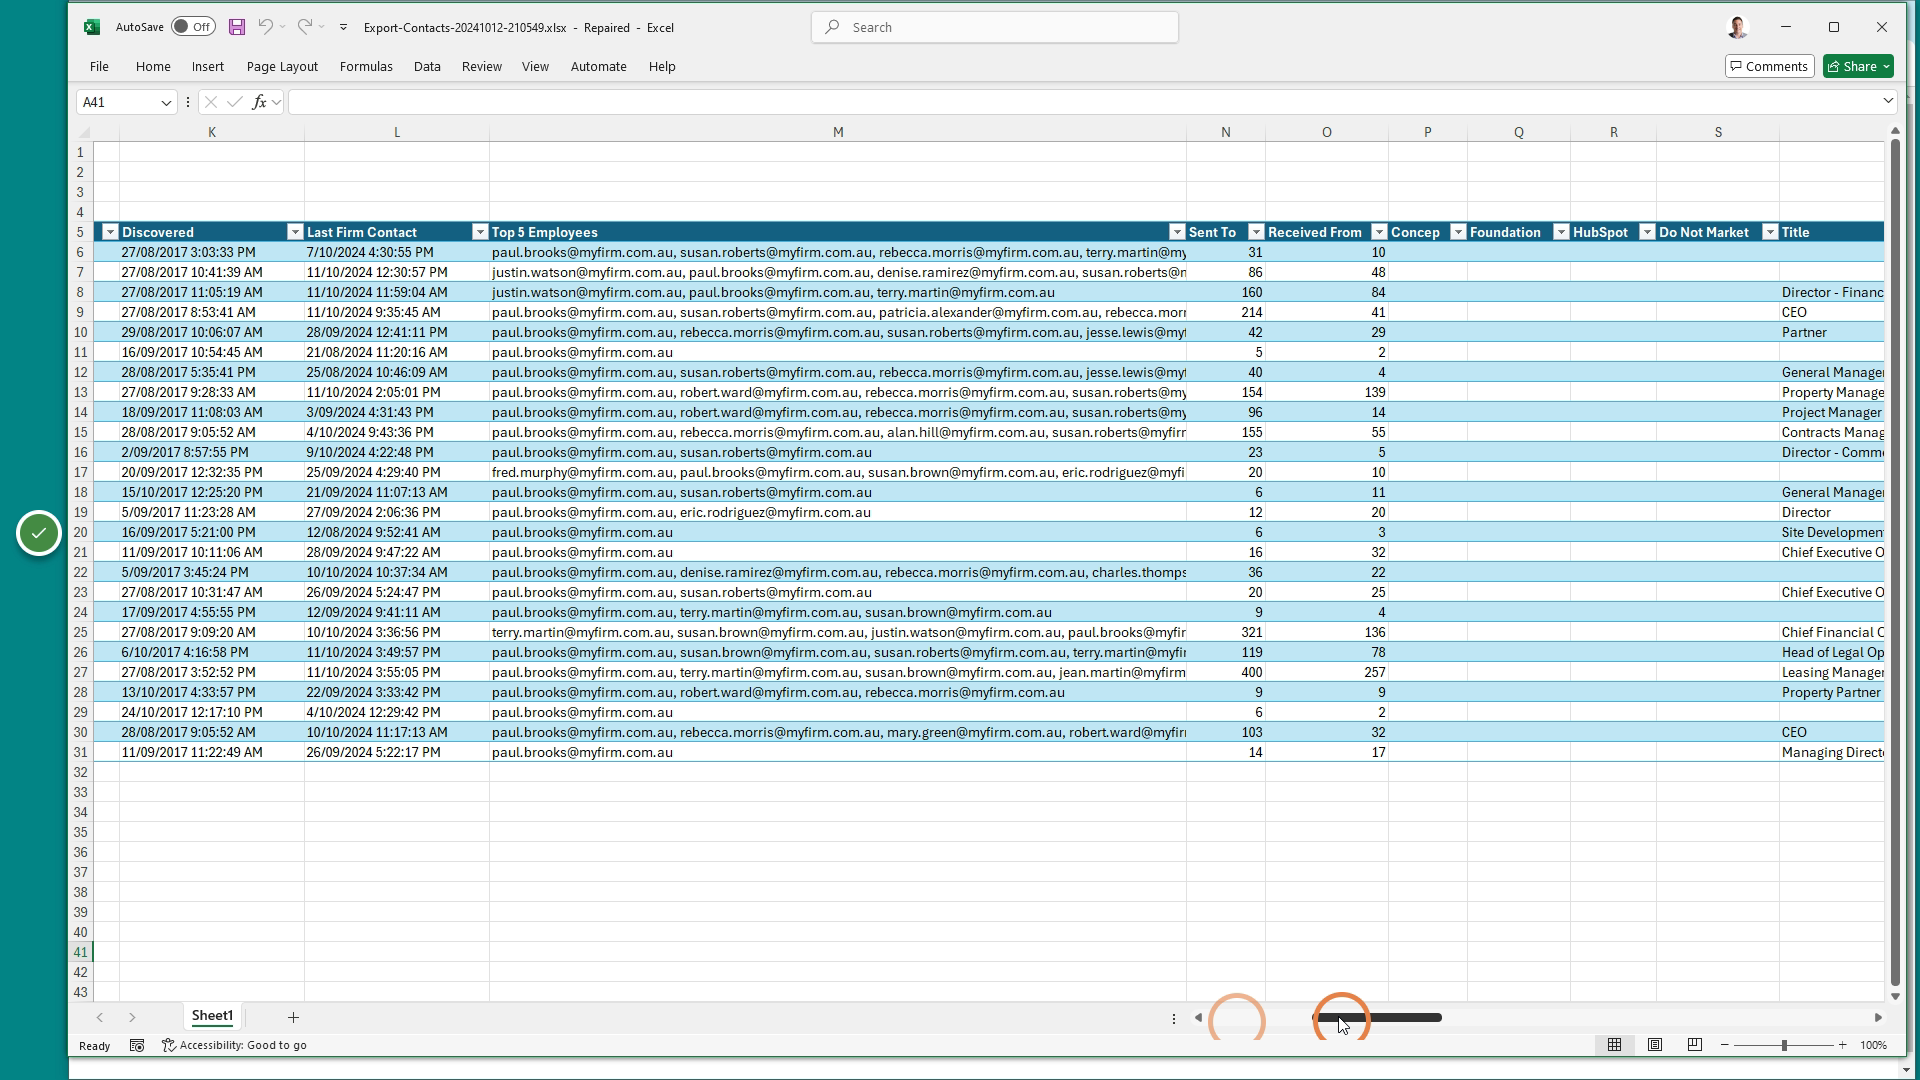The image size is (1920, 1080).
Task: Open the Sent To column filter dropdown
Action: [x=1256, y=232]
